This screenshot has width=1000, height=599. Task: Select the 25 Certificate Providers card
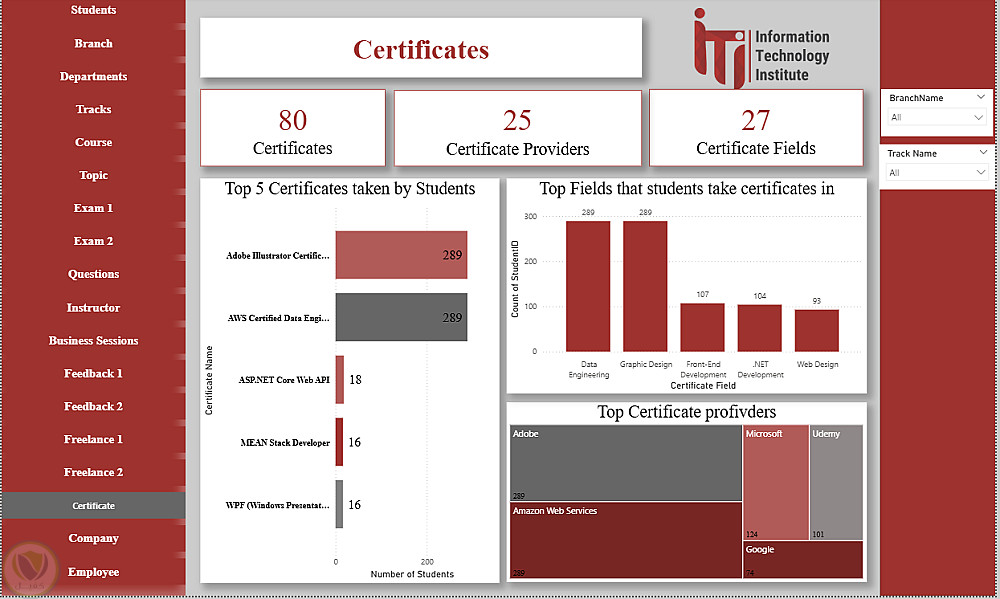pyautogui.click(x=517, y=128)
